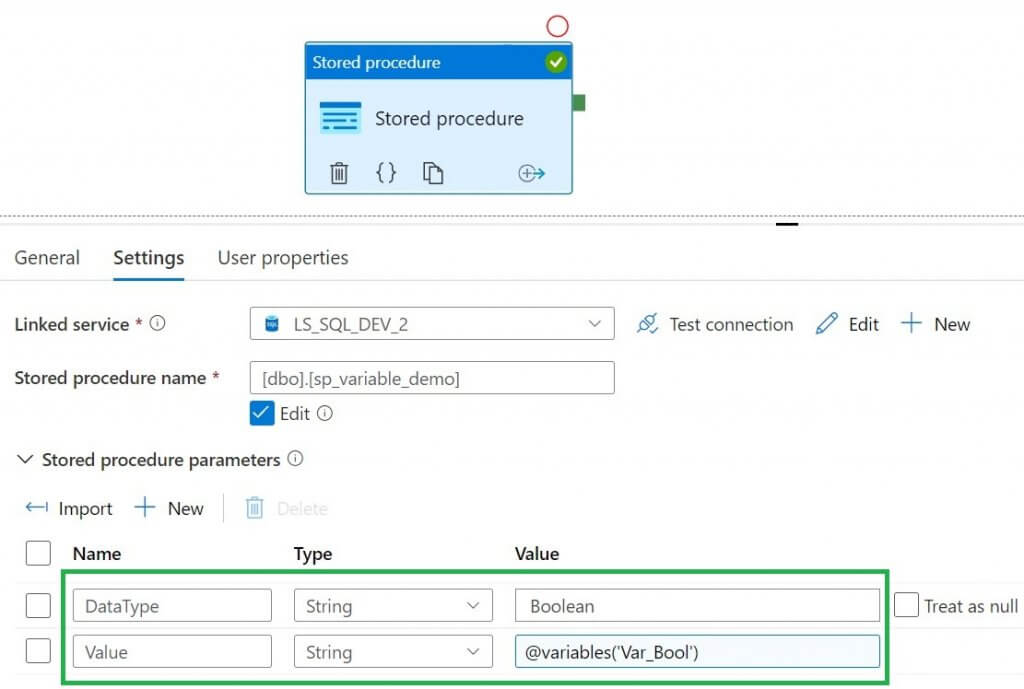Click the info icon next to Edit checkbox
The image size is (1024, 689).
click(x=324, y=413)
